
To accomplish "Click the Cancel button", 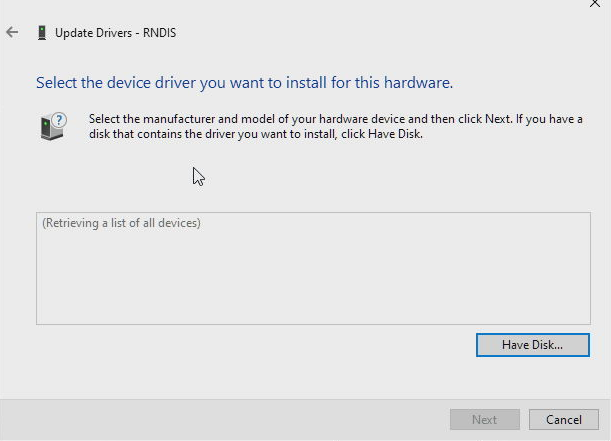I will (x=563, y=420).
